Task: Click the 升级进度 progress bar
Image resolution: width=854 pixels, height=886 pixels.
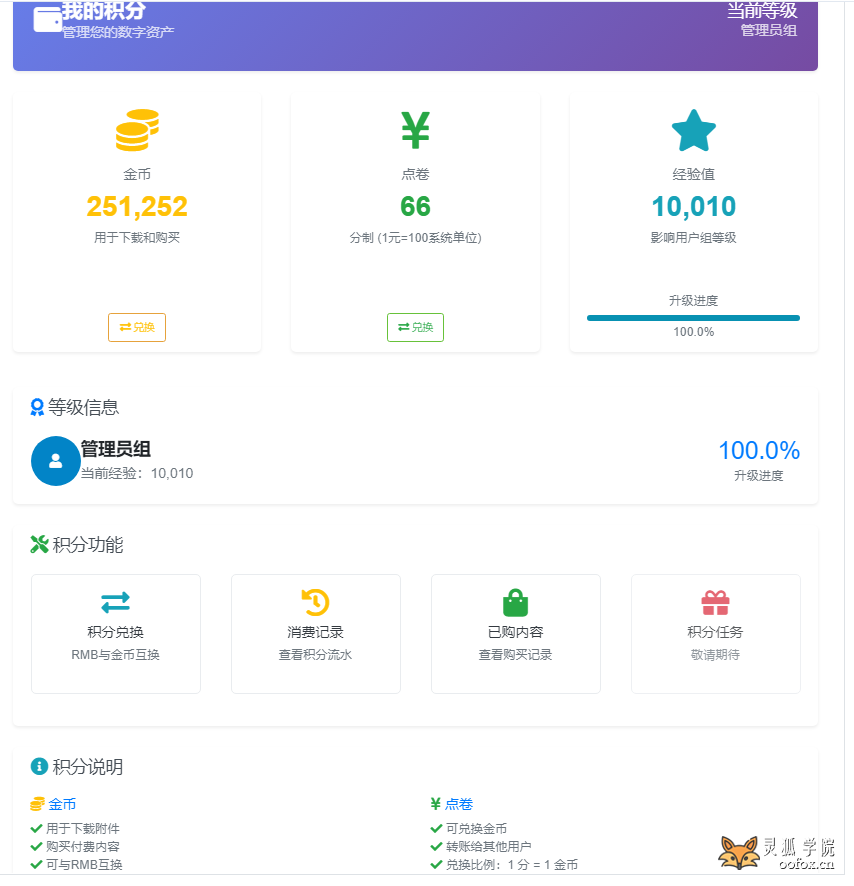Action: [x=693, y=318]
